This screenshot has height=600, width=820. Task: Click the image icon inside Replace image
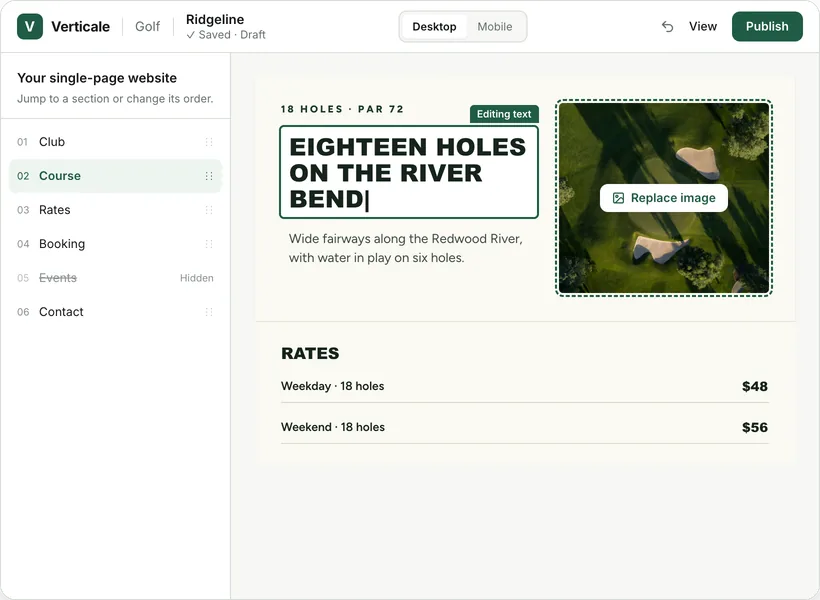pyautogui.click(x=618, y=198)
